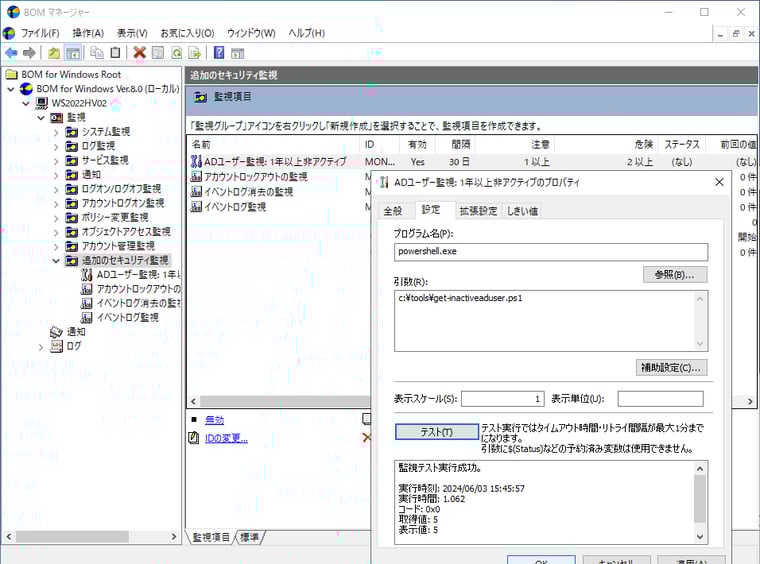This screenshot has width=760, height=564.
Task: Click the Refresh toolbar icon
Action: (176, 52)
